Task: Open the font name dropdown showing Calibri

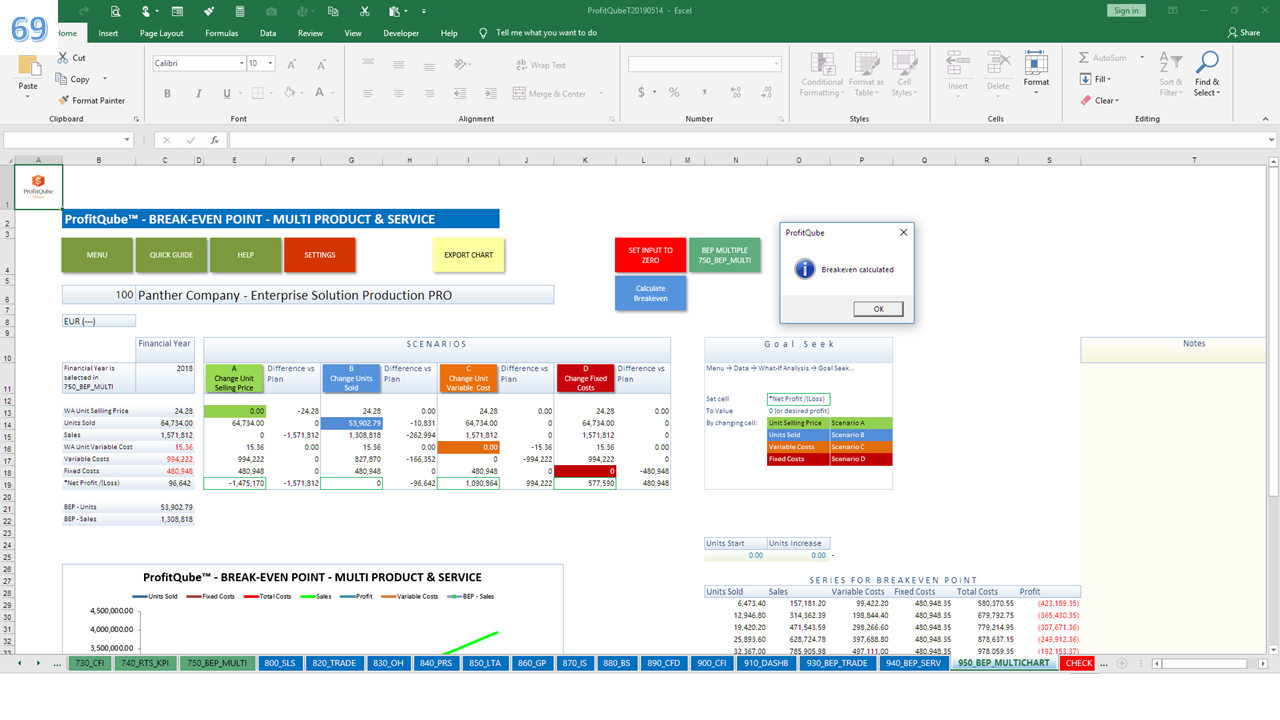Action: point(241,63)
